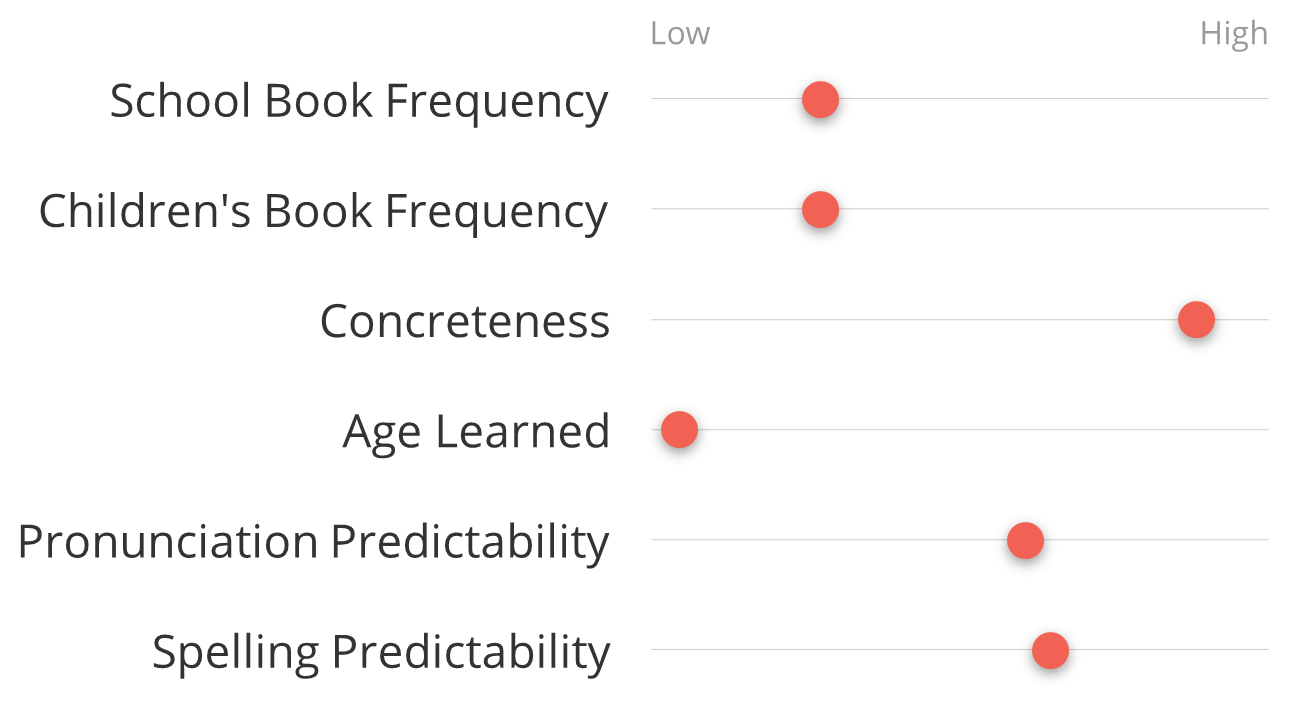Image resolution: width=1303 pixels, height=712 pixels.
Task: Select the Spelling Predictability label
Action: click(381, 652)
